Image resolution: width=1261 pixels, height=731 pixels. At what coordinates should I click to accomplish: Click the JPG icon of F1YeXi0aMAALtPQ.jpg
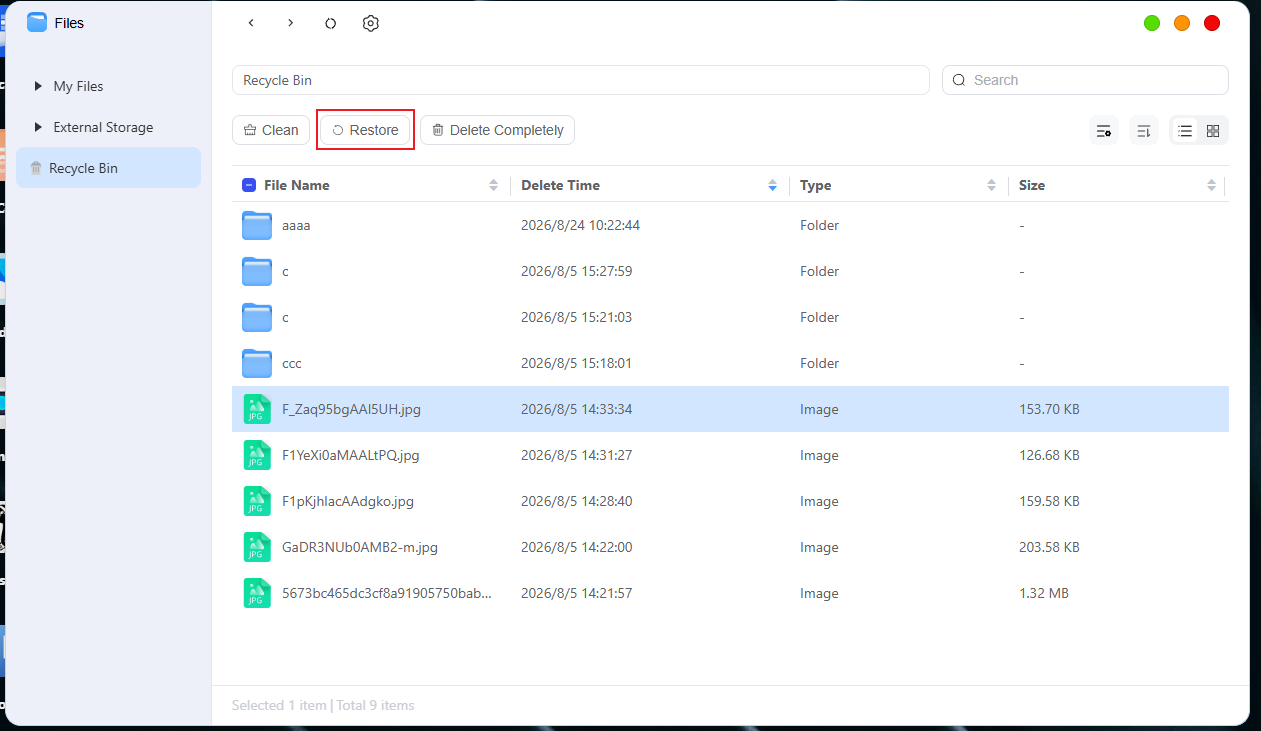pyautogui.click(x=257, y=455)
